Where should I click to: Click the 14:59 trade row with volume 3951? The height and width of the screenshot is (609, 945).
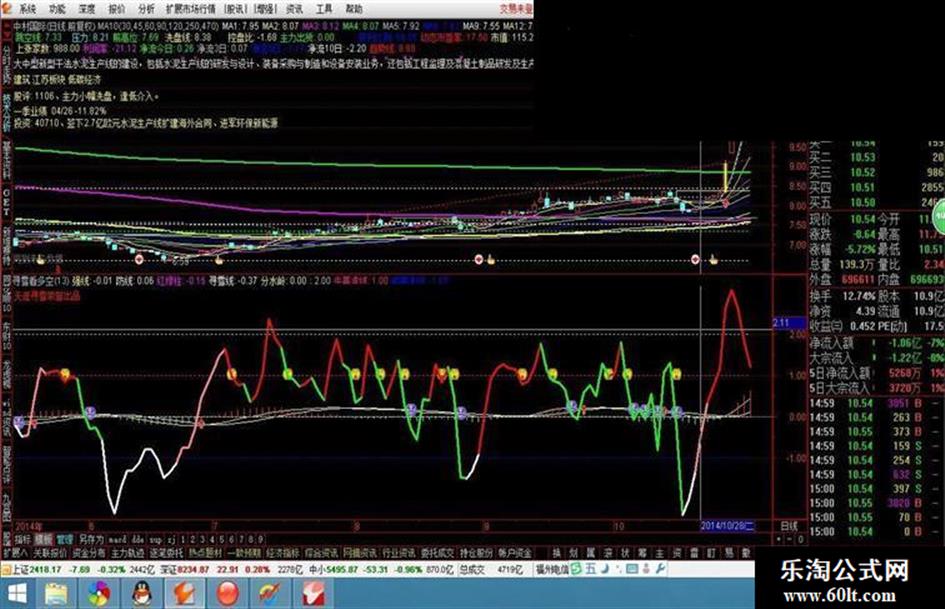(x=876, y=403)
